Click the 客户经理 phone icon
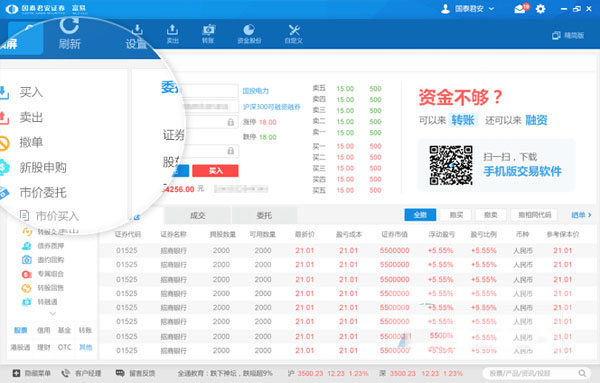 pyautogui.click(x=66, y=373)
